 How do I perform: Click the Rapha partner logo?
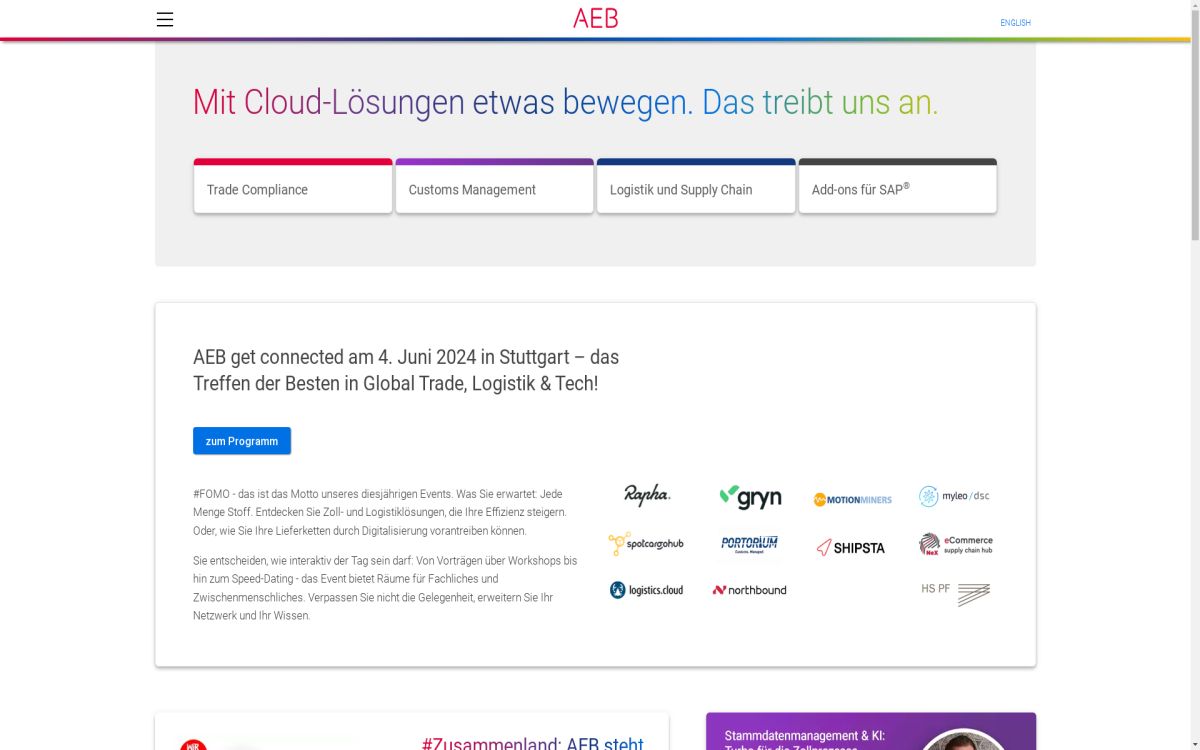click(647, 495)
